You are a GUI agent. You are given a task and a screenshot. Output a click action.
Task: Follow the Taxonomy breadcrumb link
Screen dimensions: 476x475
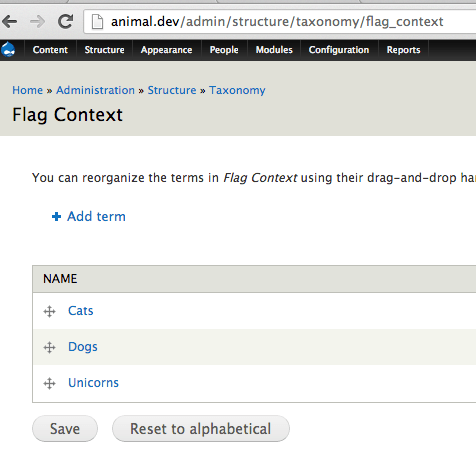237,90
